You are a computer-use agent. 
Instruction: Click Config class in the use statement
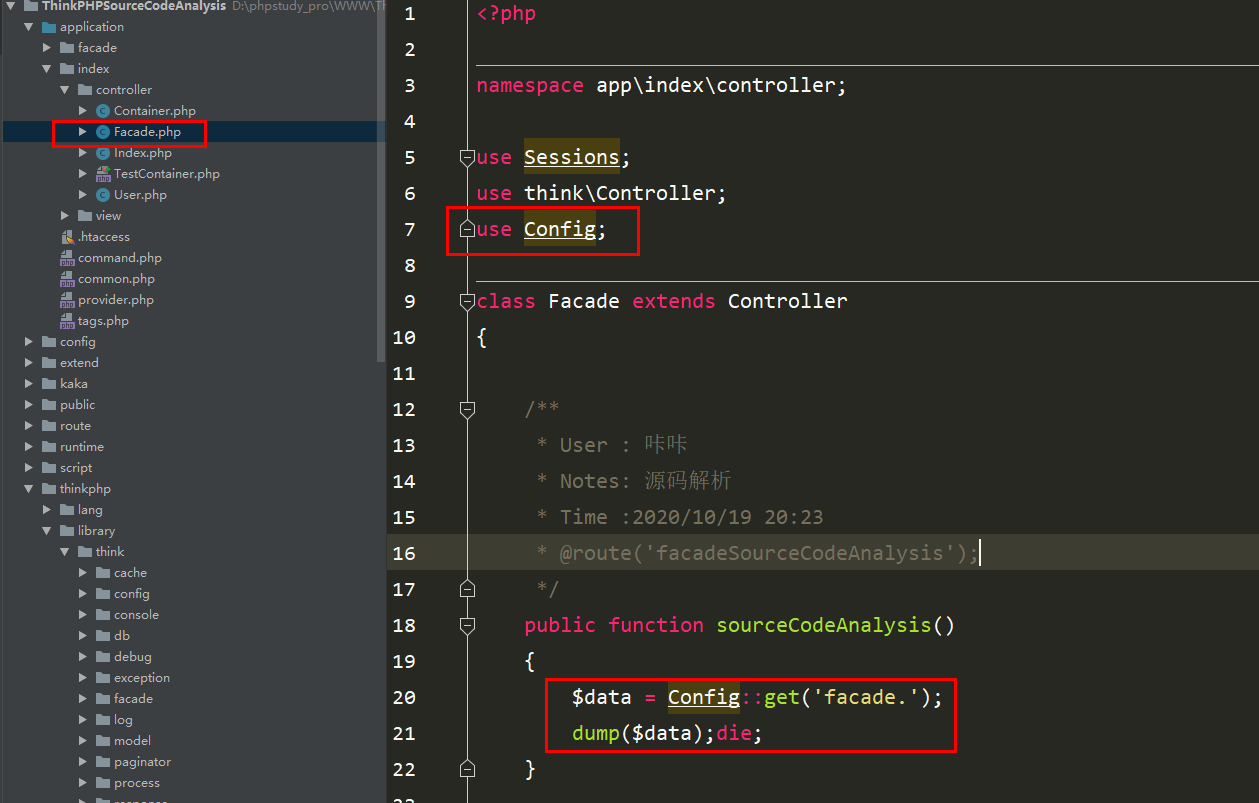560,229
